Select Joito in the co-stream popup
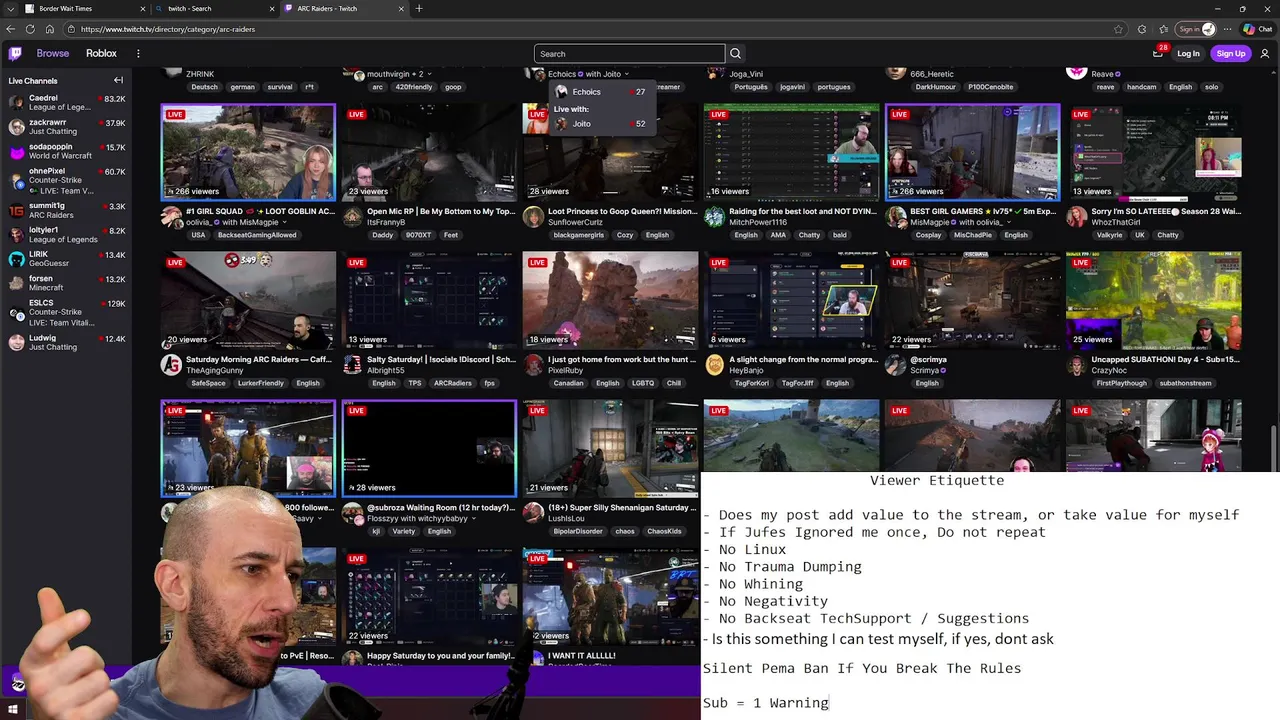Viewport: 1280px width, 720px height. pos(600,124)
